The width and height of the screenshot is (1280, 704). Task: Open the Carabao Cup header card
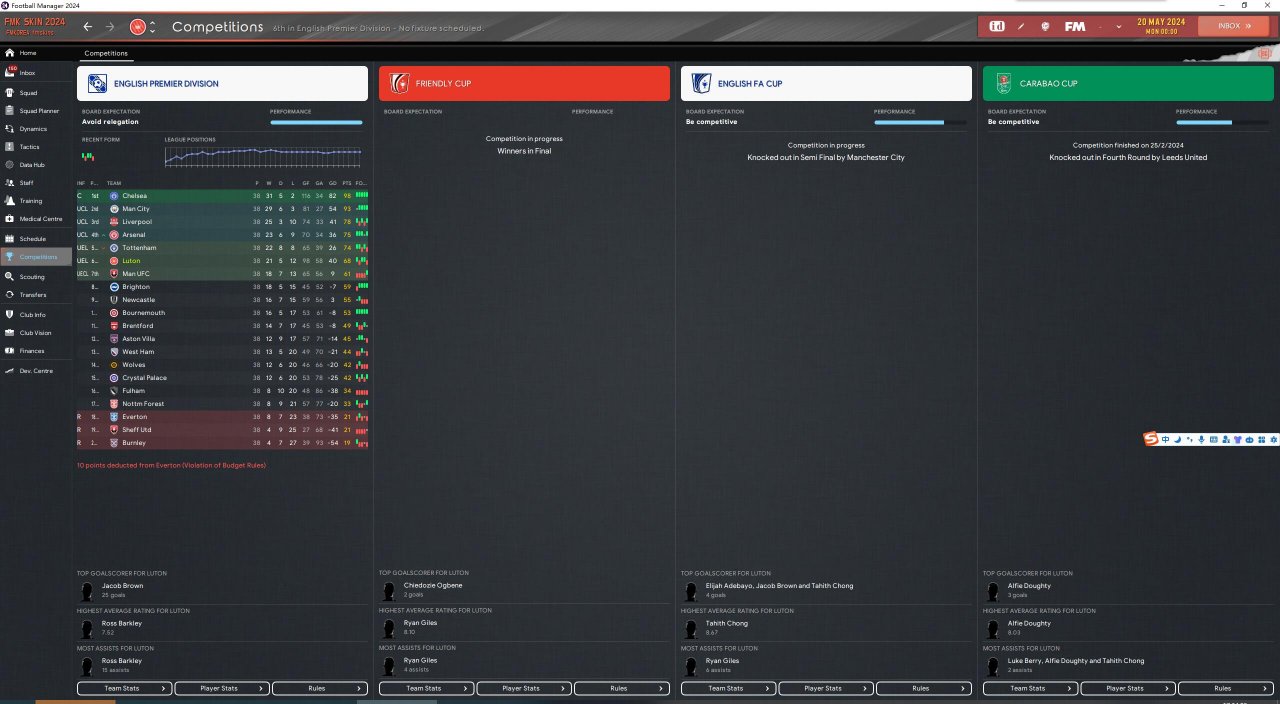1128,83
